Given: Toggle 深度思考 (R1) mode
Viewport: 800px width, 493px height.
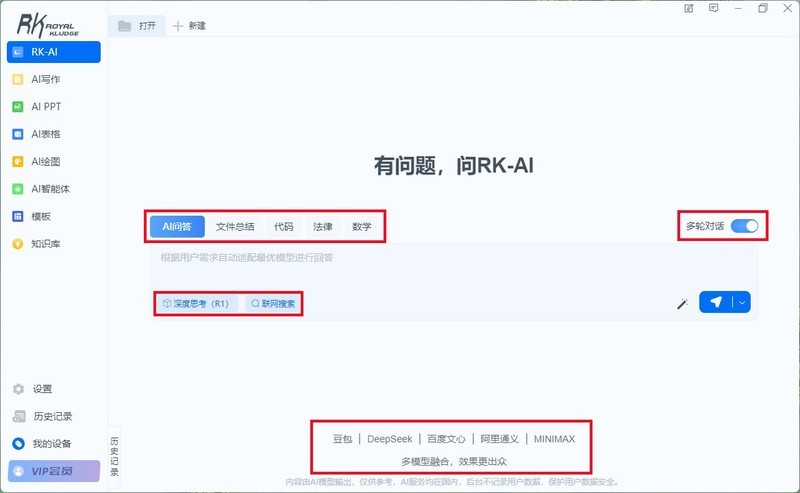Looking at the screenshot, I should (196, 304).
